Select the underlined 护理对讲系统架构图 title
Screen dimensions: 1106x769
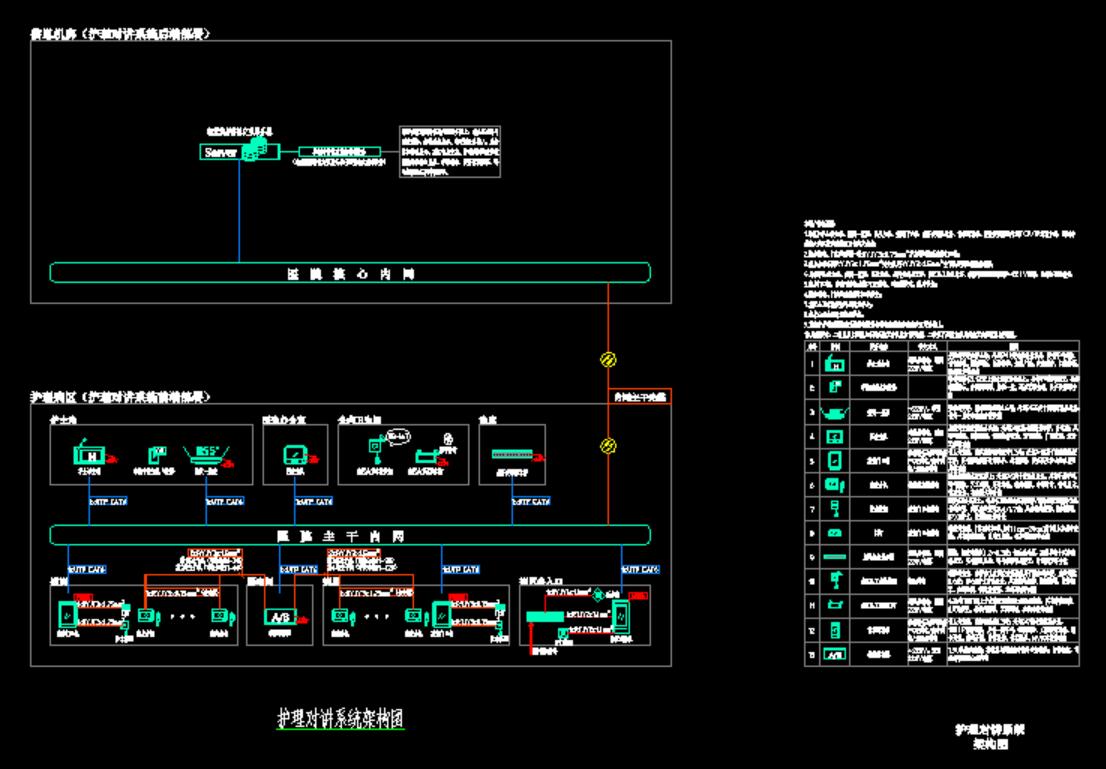(340, 719)
